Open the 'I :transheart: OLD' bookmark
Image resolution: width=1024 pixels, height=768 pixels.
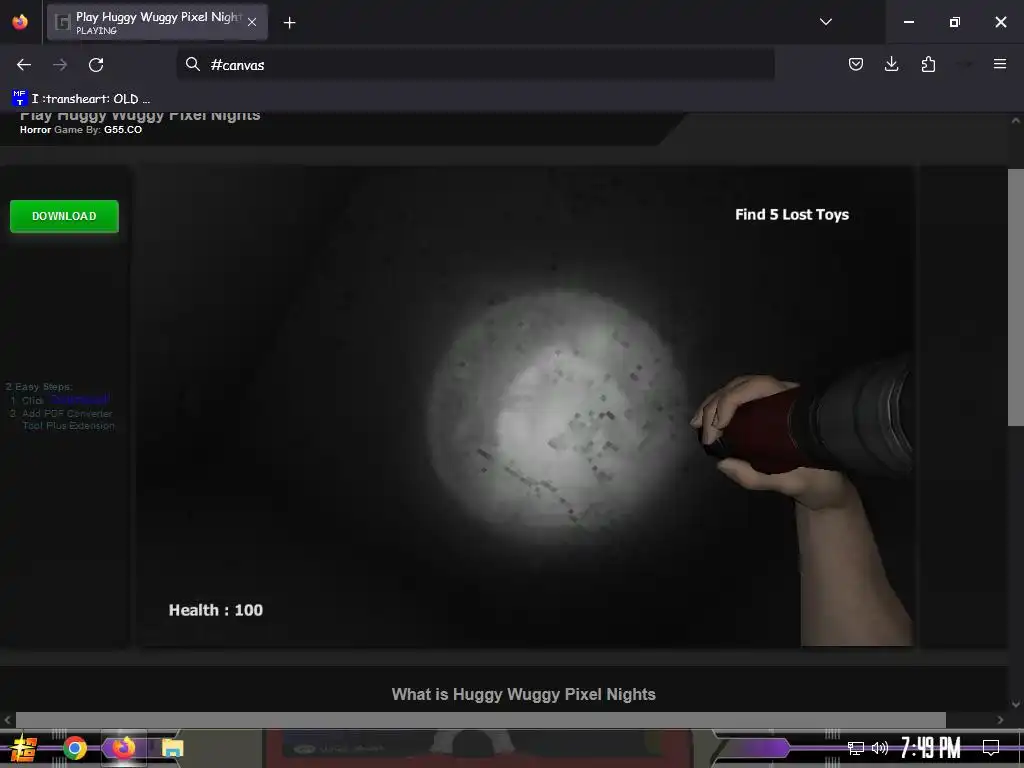pos(81,99)
